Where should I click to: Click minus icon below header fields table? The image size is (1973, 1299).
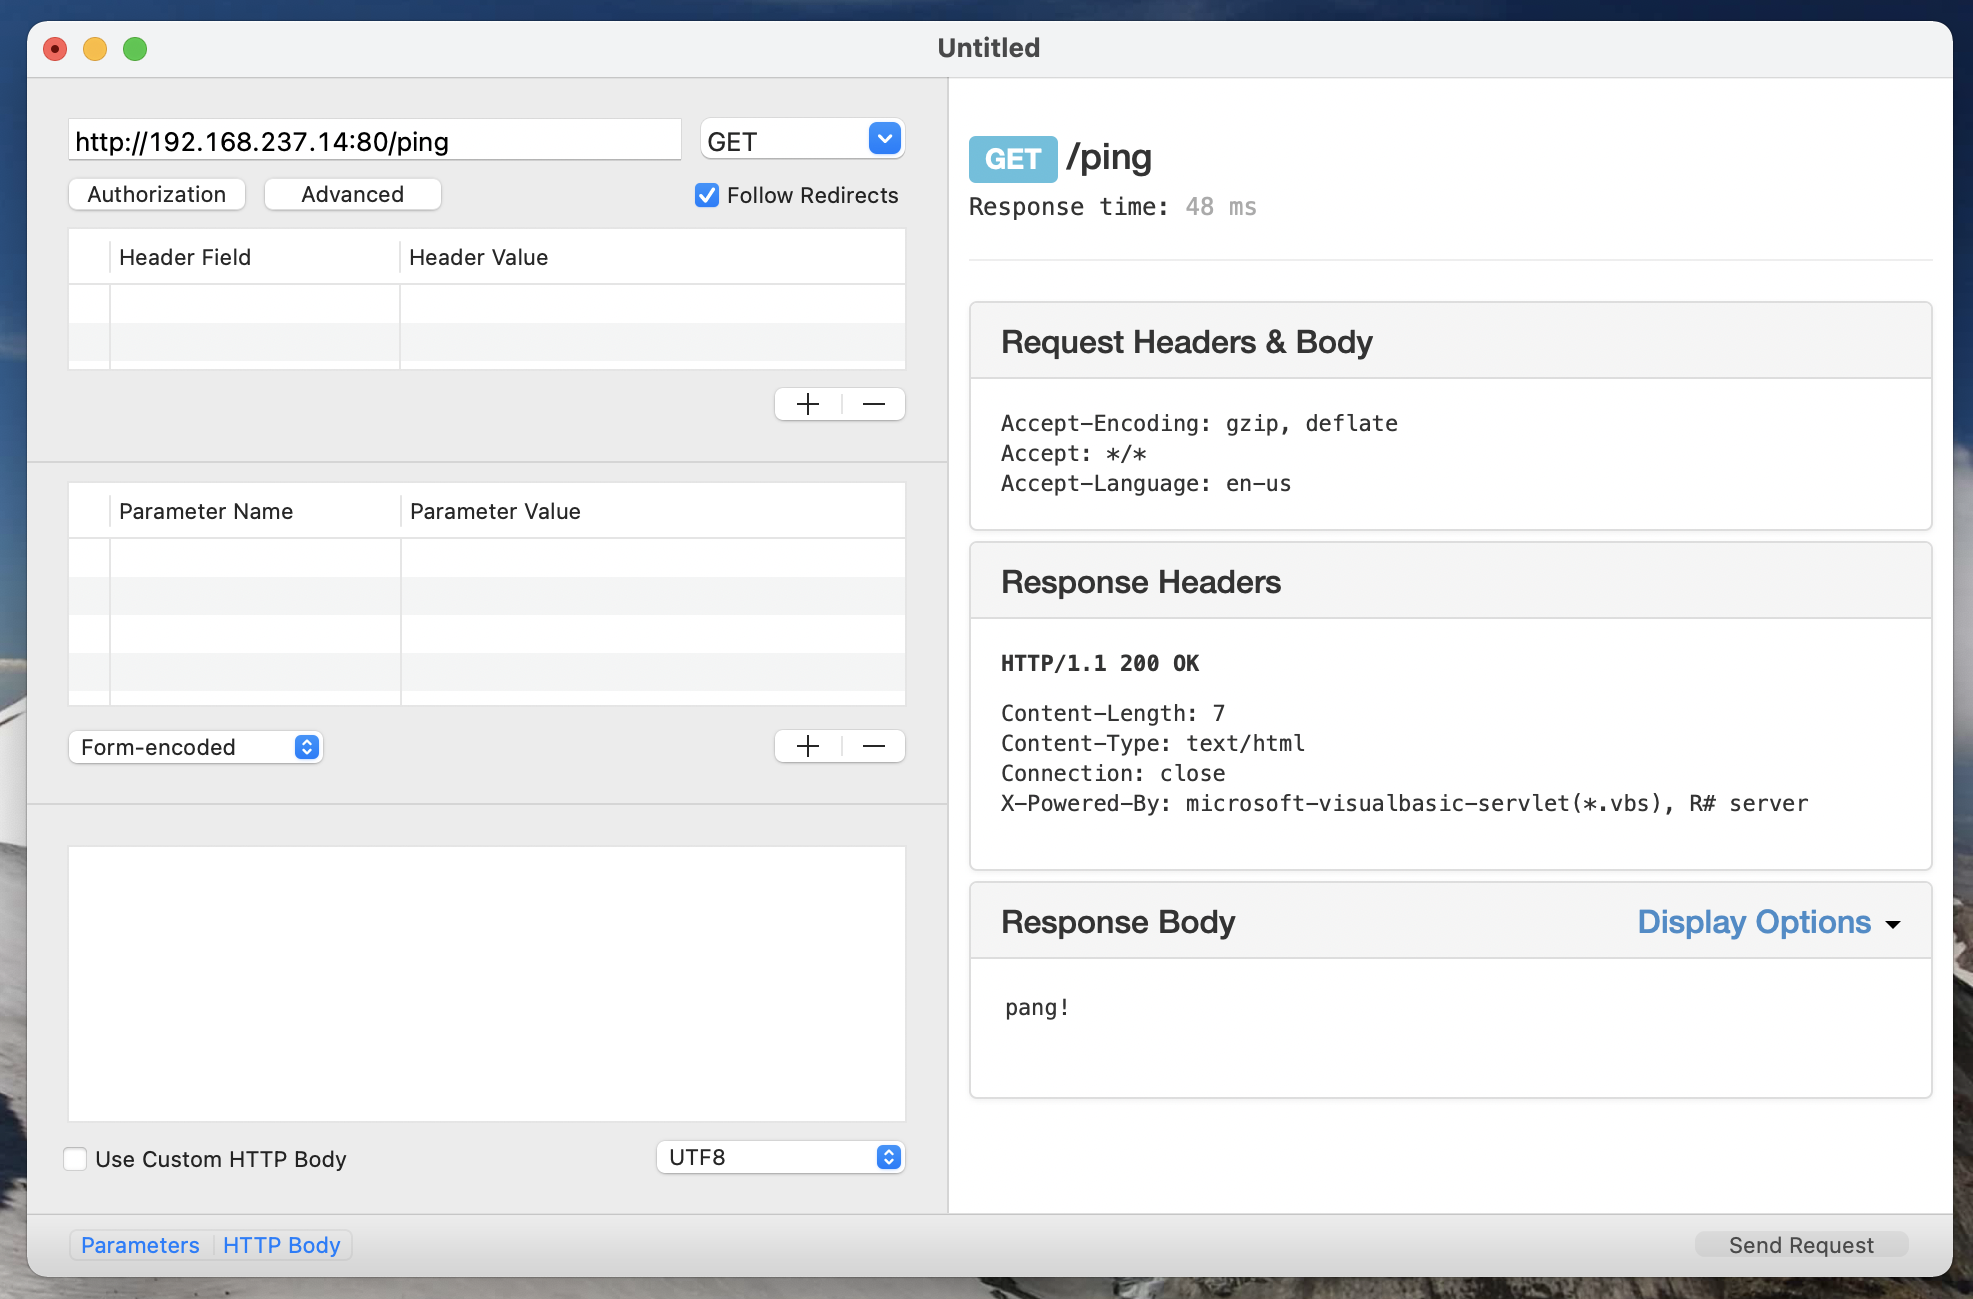(x=873, y=404)
